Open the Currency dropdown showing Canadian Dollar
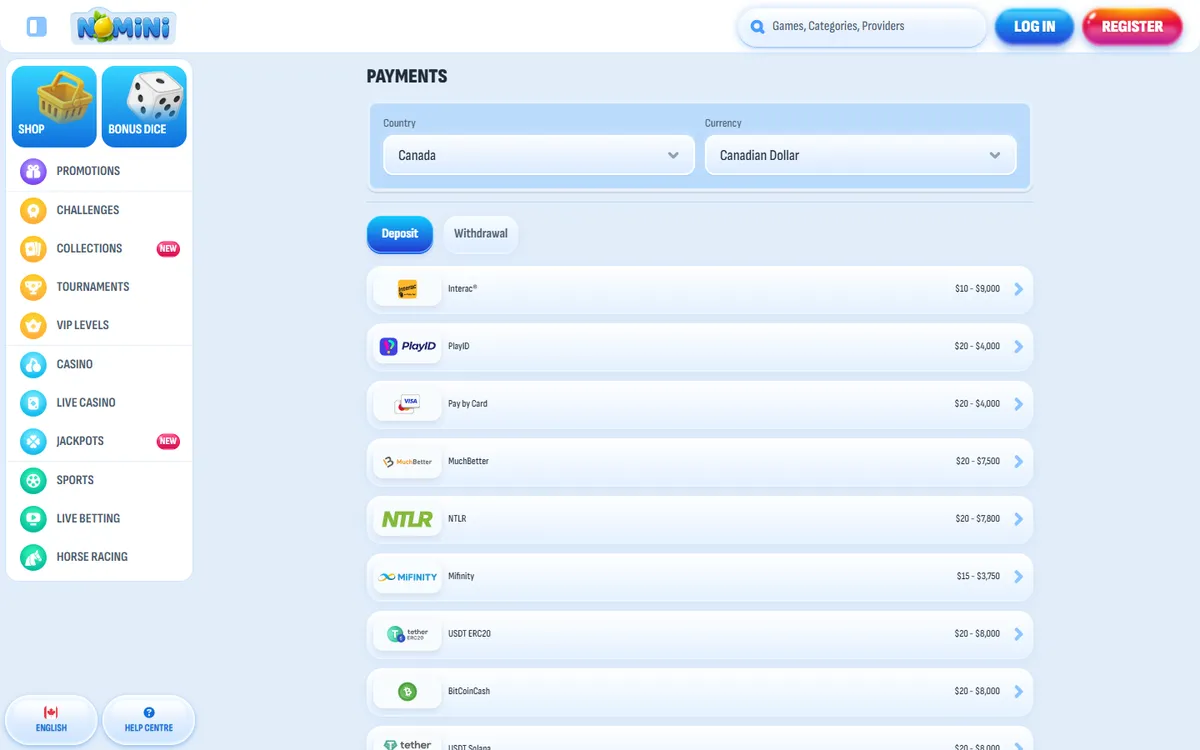 pyautogui.click(x=860, y=155)
